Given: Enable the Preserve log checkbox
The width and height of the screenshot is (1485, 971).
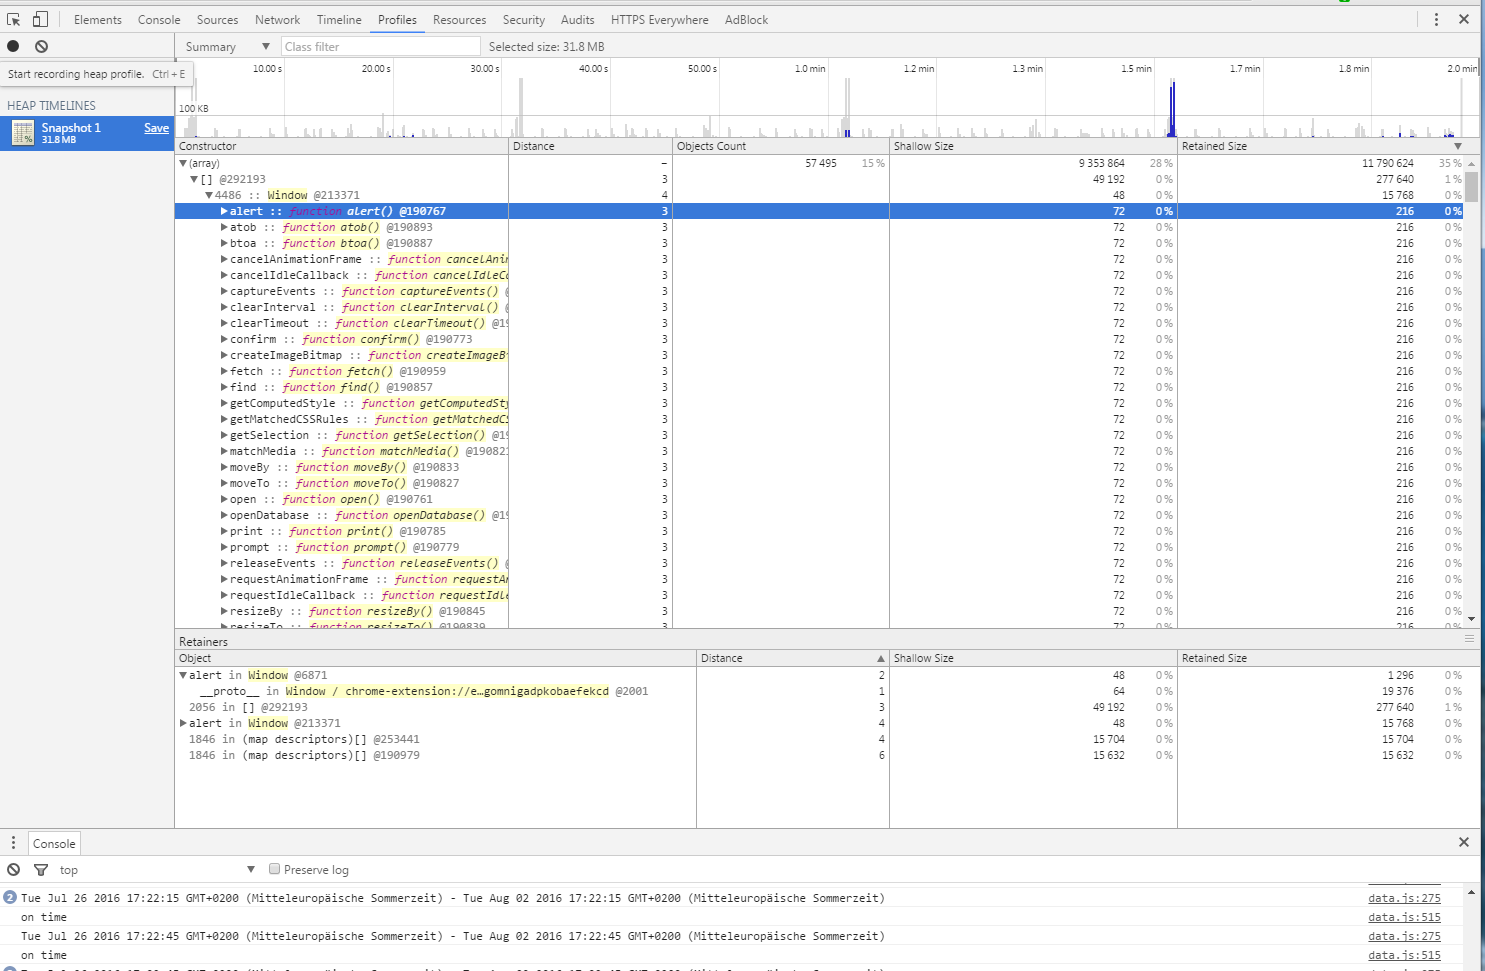Looking at the screenshot, I should tap(275, 870).
